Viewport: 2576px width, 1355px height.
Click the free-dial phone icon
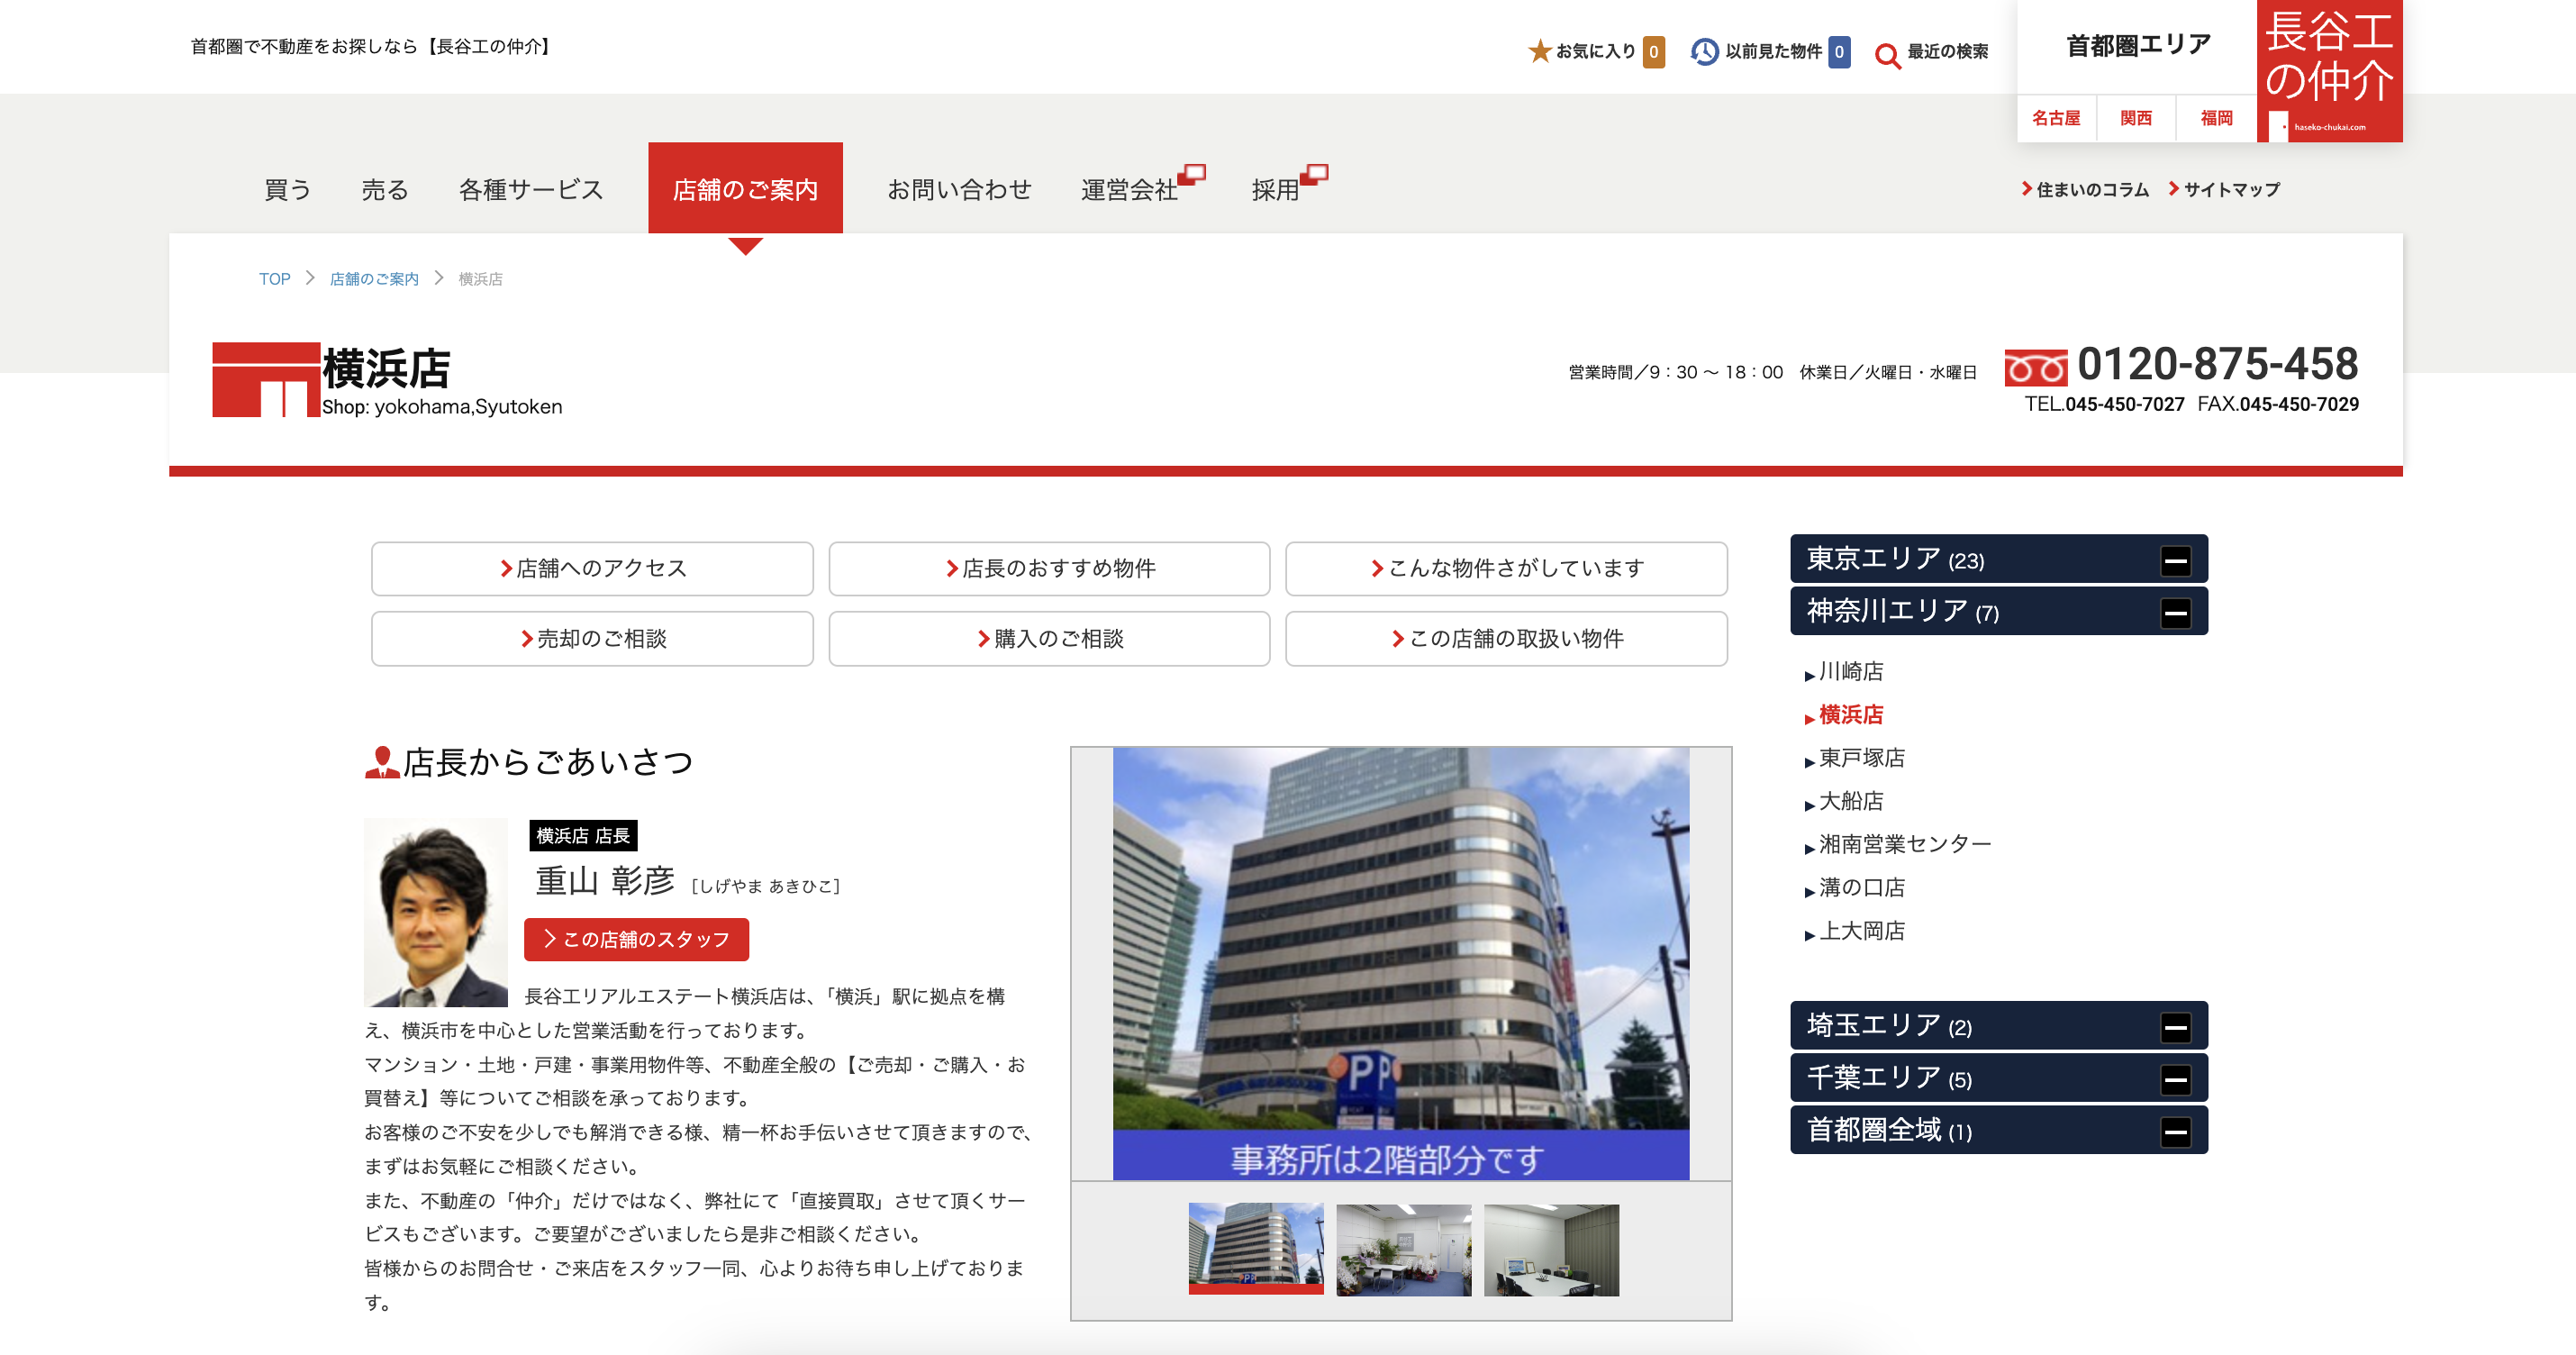click(2036, 368)
